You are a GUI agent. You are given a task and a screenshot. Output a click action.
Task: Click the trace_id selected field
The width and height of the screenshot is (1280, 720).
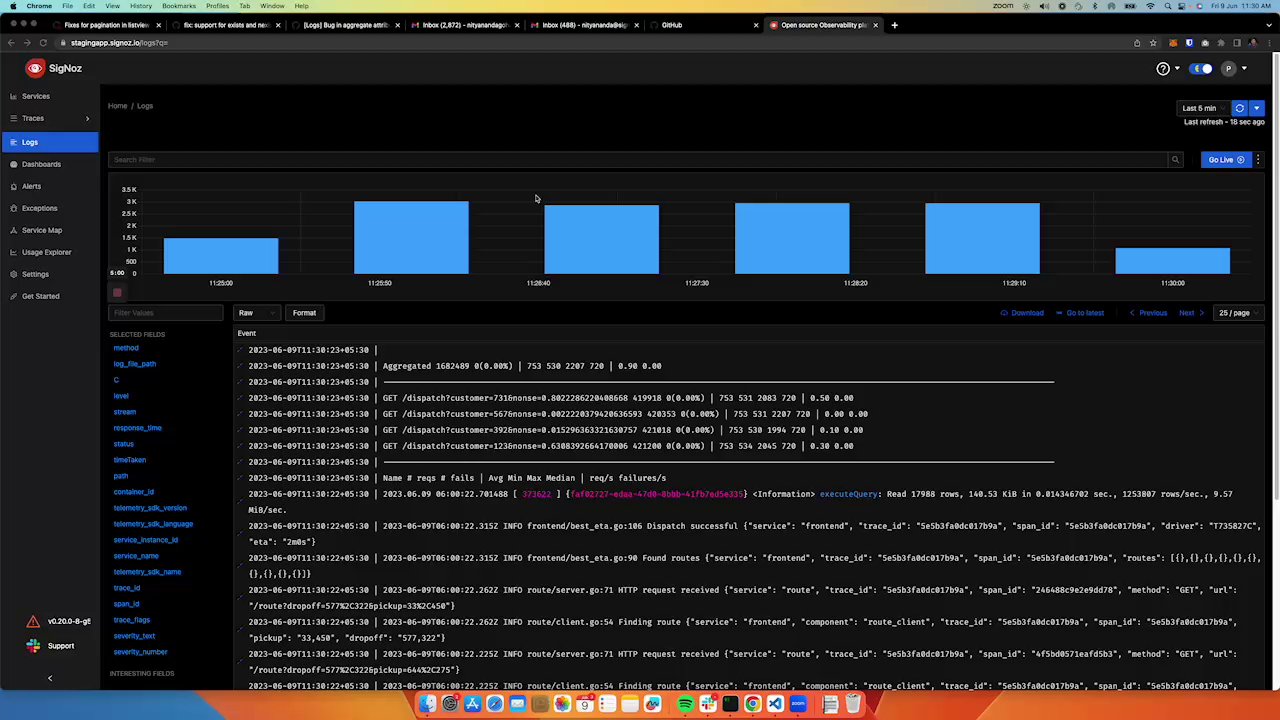click(x=126, y=588)
